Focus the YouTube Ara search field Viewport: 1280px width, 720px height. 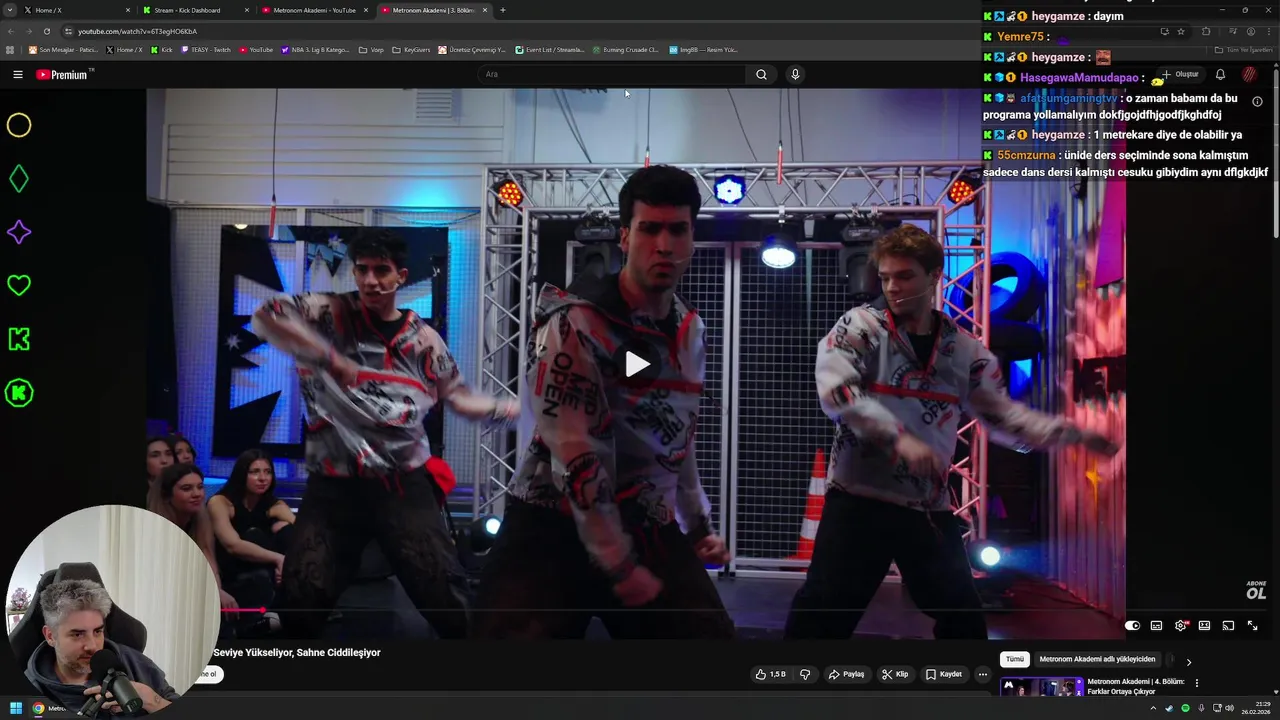tap(612, 74)
